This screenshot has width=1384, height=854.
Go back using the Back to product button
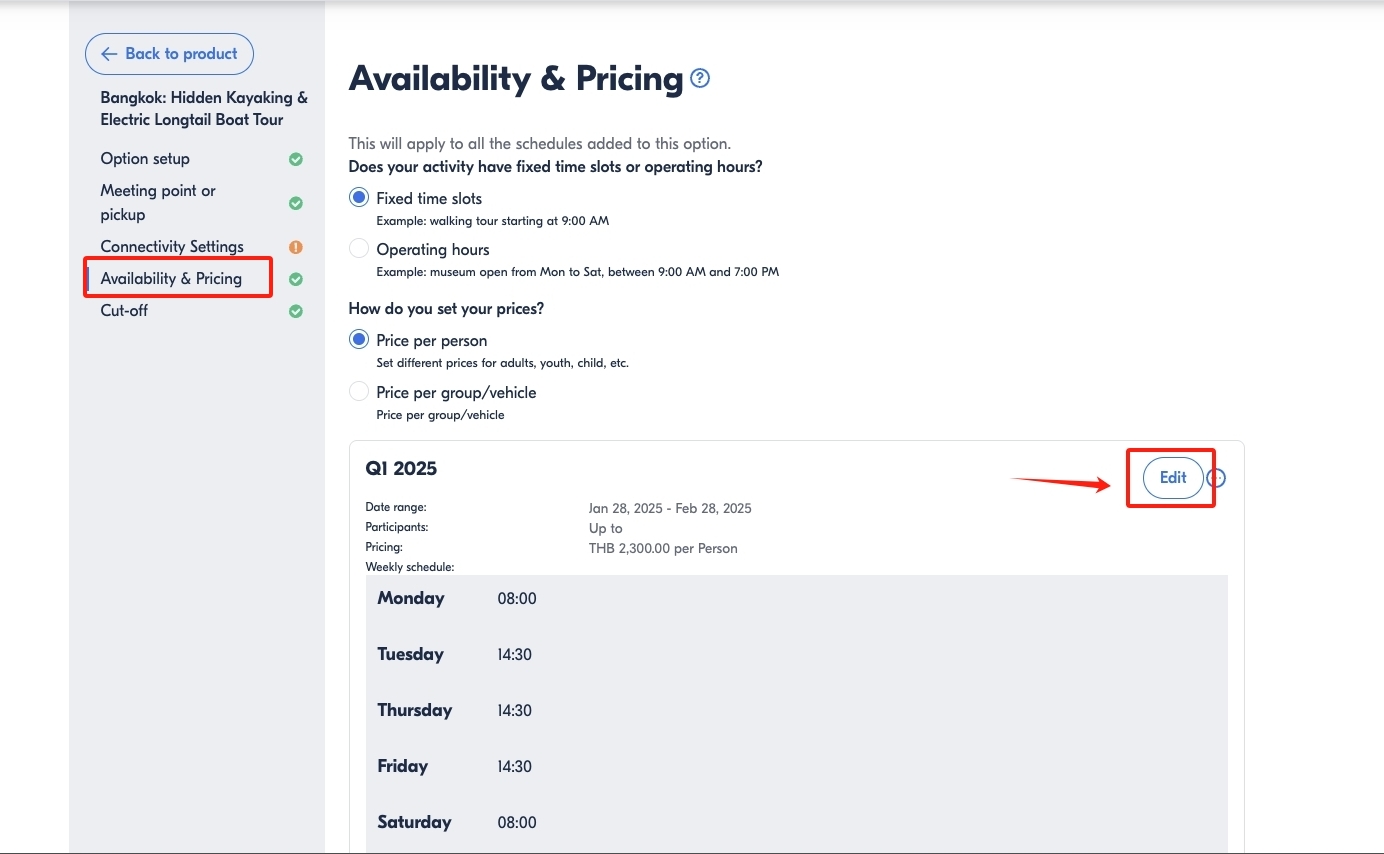click(x=169, y=54)
